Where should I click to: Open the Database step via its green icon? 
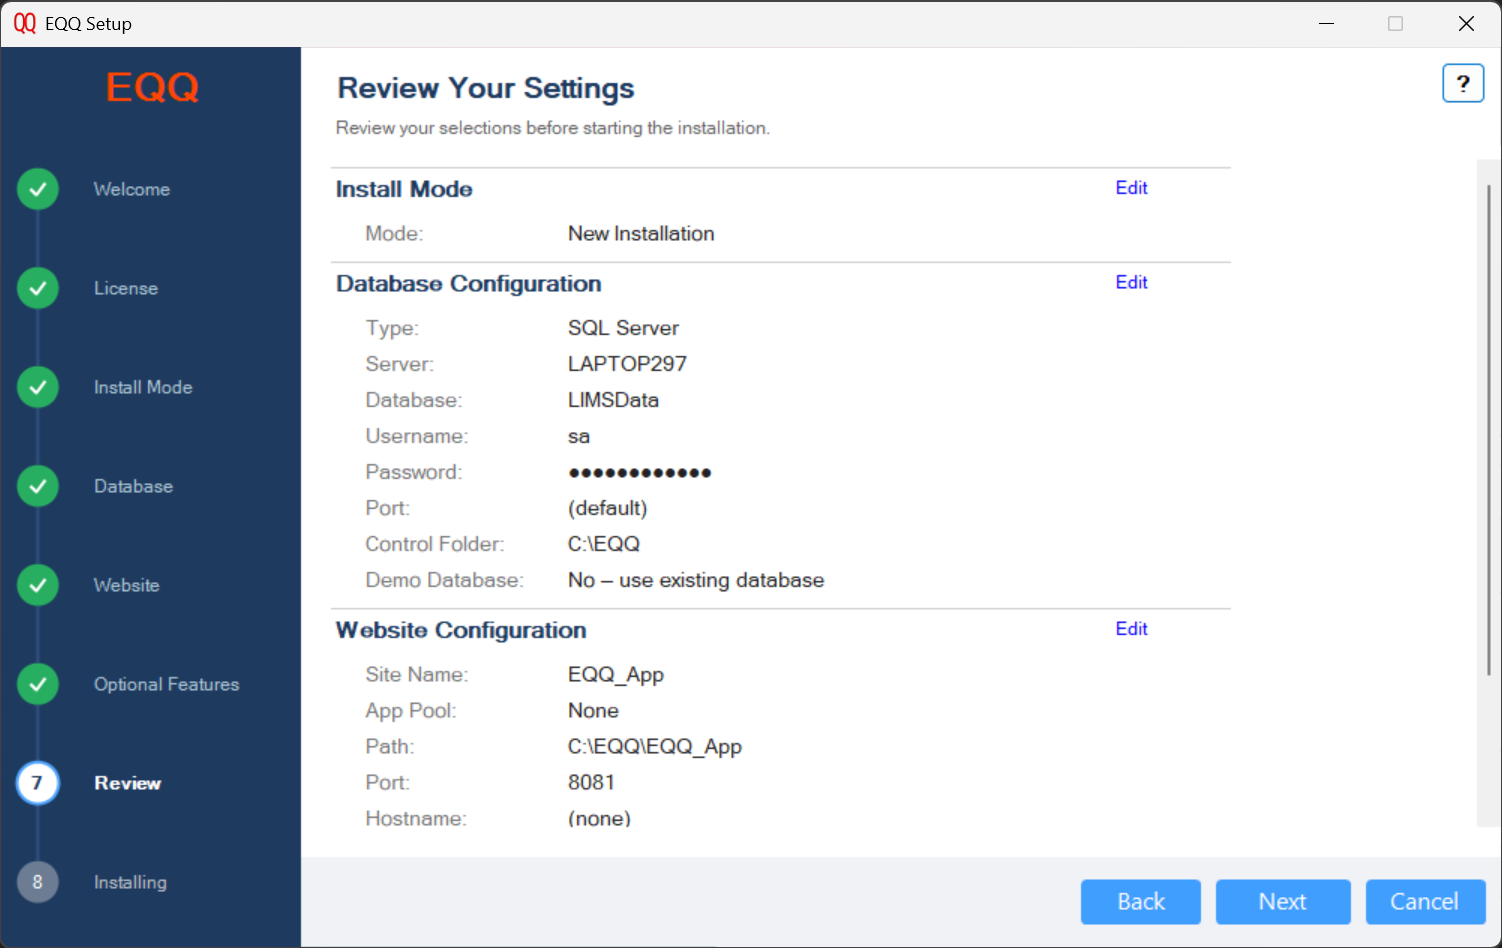point(37,486)
